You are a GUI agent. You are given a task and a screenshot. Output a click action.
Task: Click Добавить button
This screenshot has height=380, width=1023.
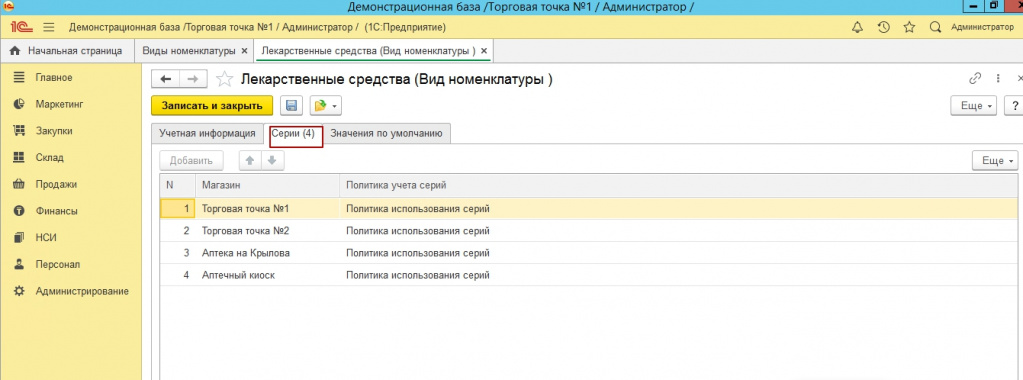coord(191,161)
